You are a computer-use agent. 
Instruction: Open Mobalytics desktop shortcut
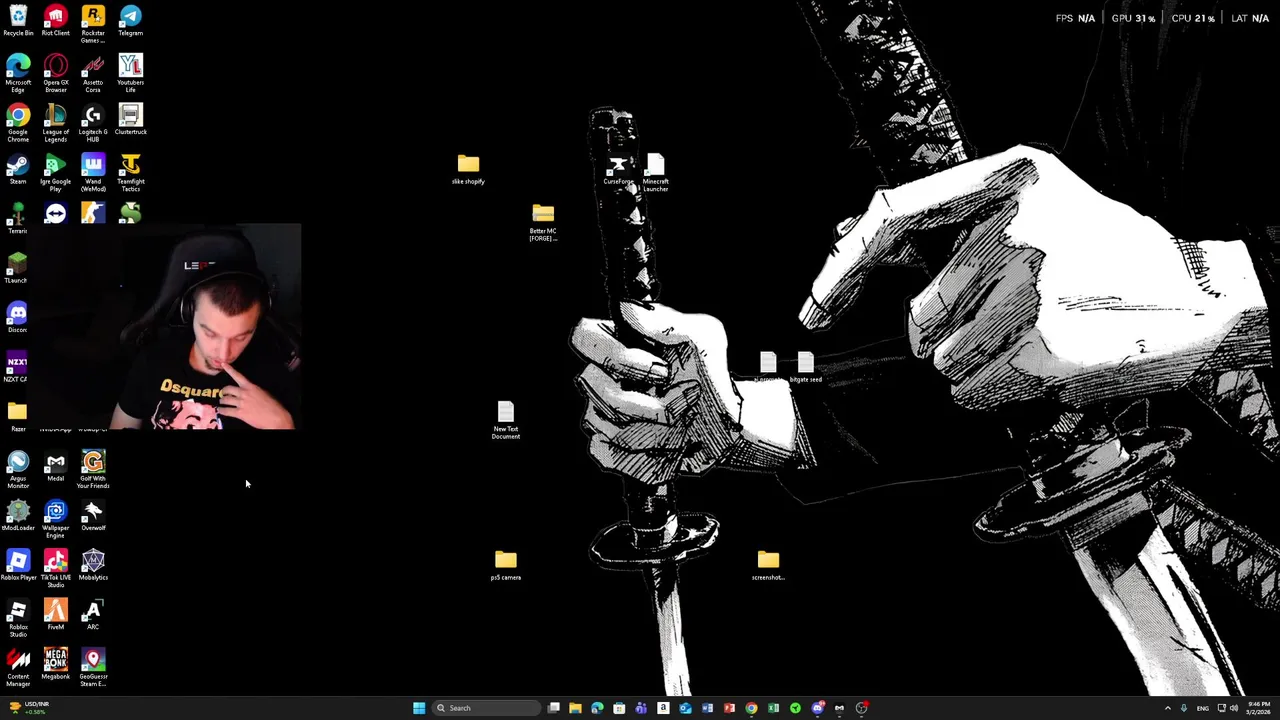point(93,565)
